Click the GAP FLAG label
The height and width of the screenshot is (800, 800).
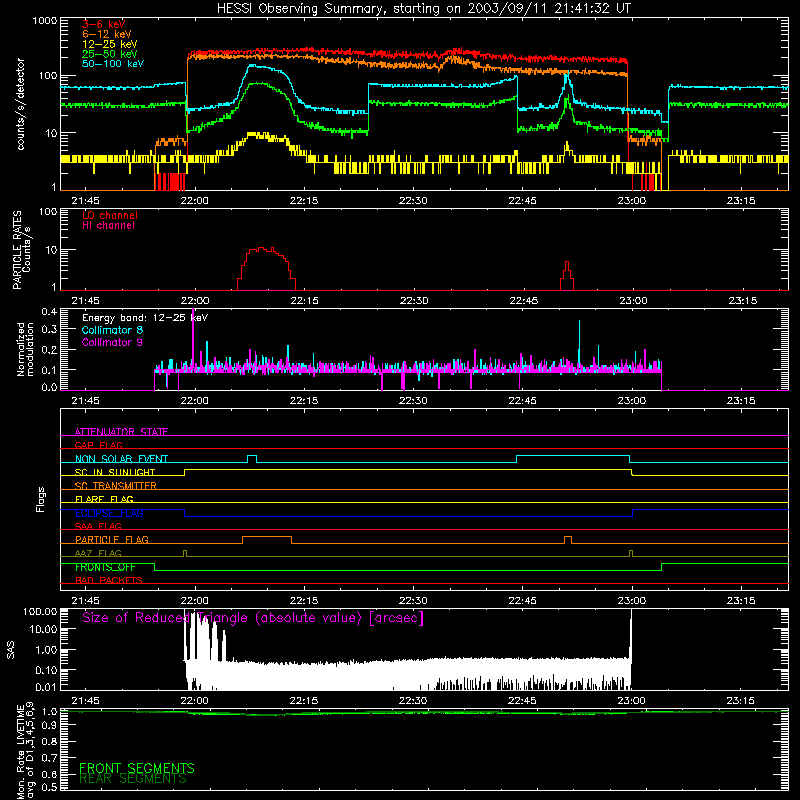click(98, 445)
